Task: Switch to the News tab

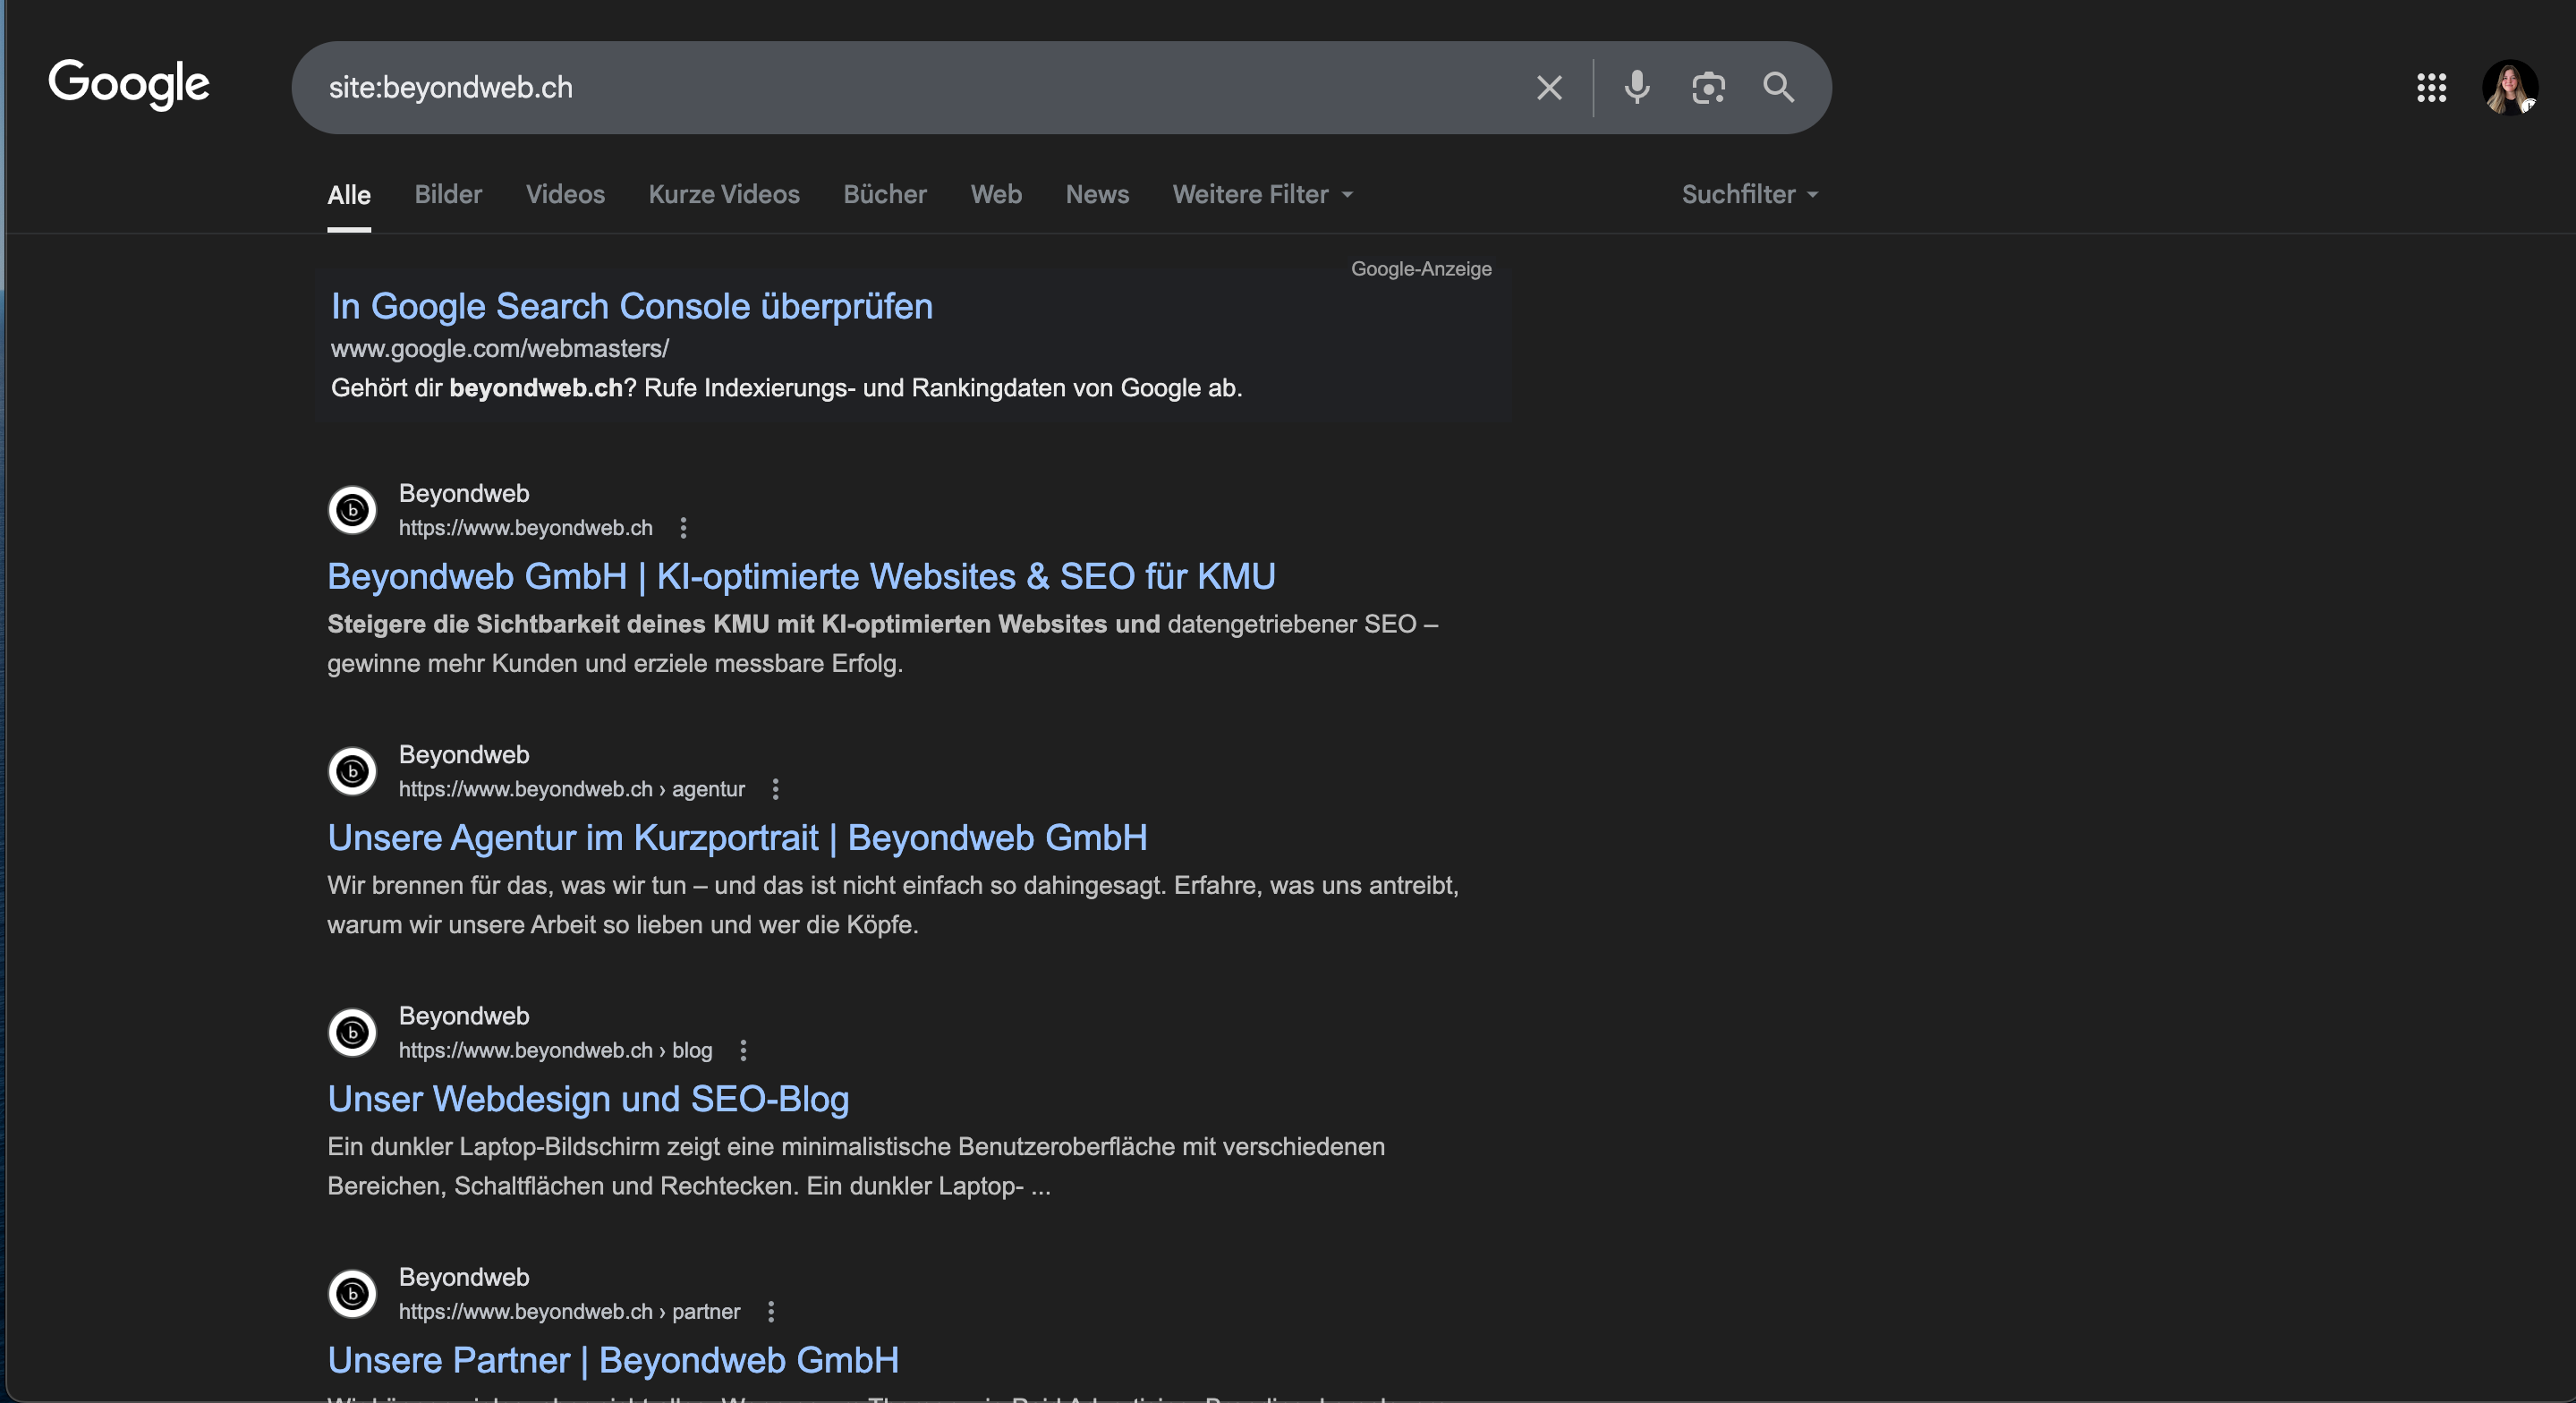Action: click(1097, 194)
